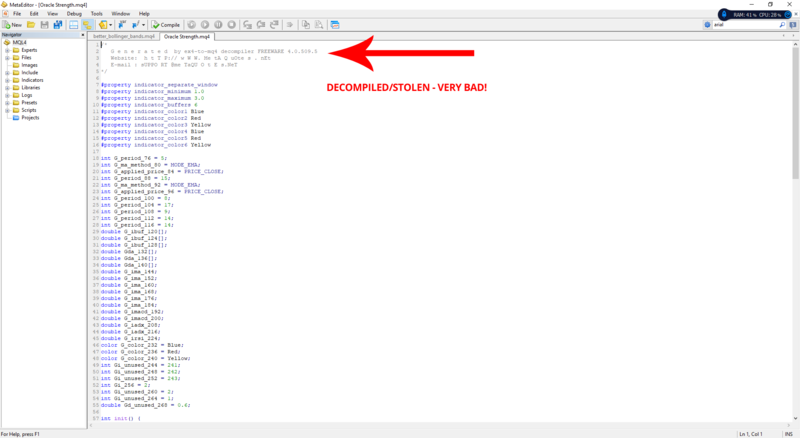Click the editor vertical scrollbar thumb
This screenshot has width=800, height=438.
[795, 113]
